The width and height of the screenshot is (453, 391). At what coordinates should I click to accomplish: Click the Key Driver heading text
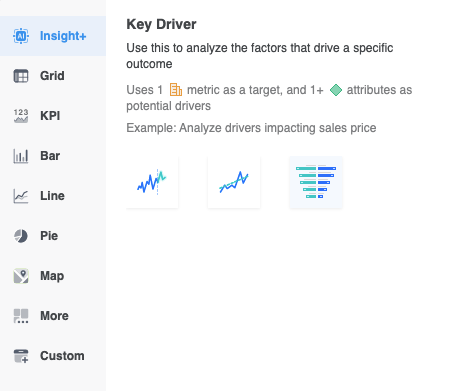coord(161,24)
